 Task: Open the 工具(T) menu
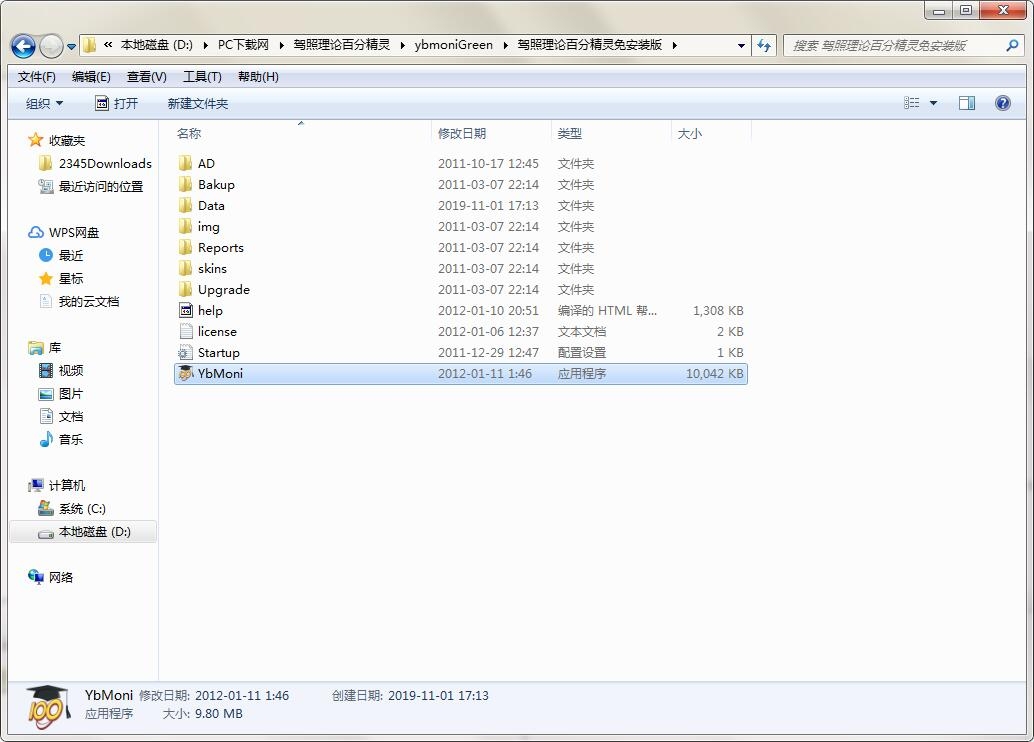[202, 77]
